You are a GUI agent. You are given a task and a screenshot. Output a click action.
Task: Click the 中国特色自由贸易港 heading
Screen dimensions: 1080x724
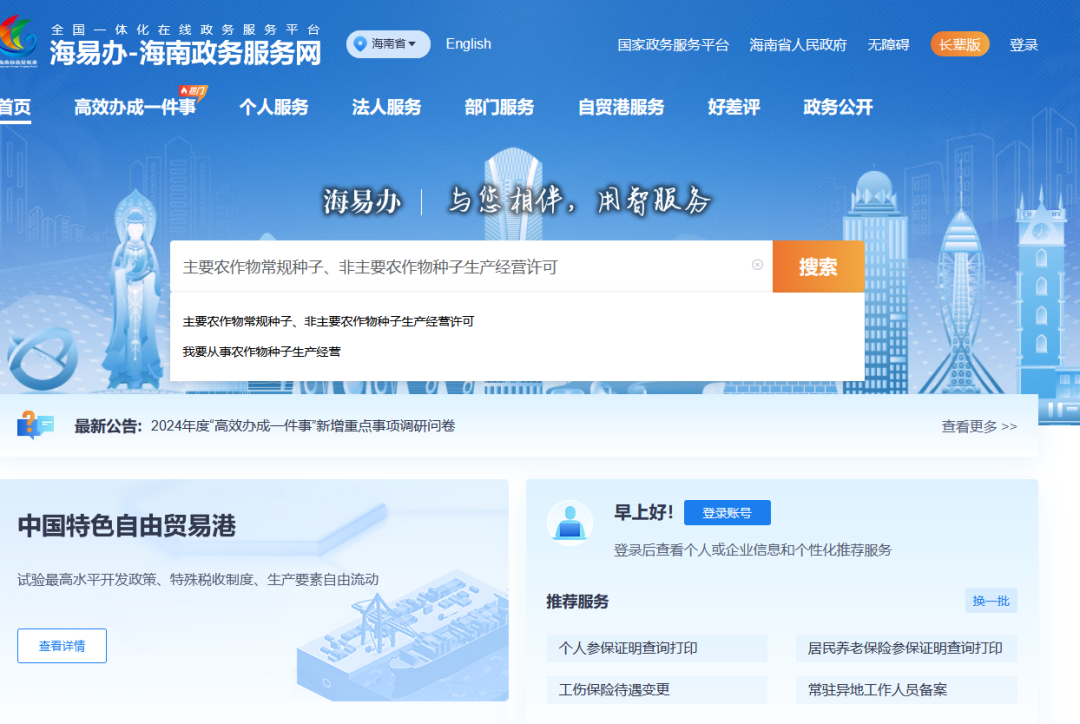(127, 526)
